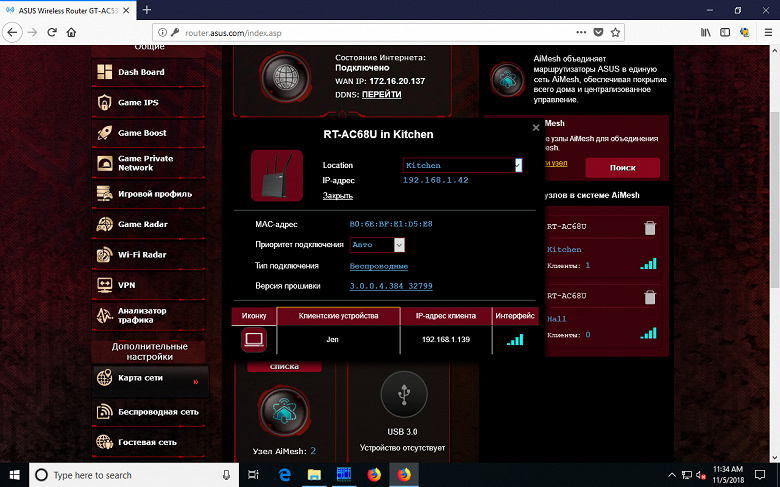Click the Беспроводные connection type link
780x487 pixels.
379,266
